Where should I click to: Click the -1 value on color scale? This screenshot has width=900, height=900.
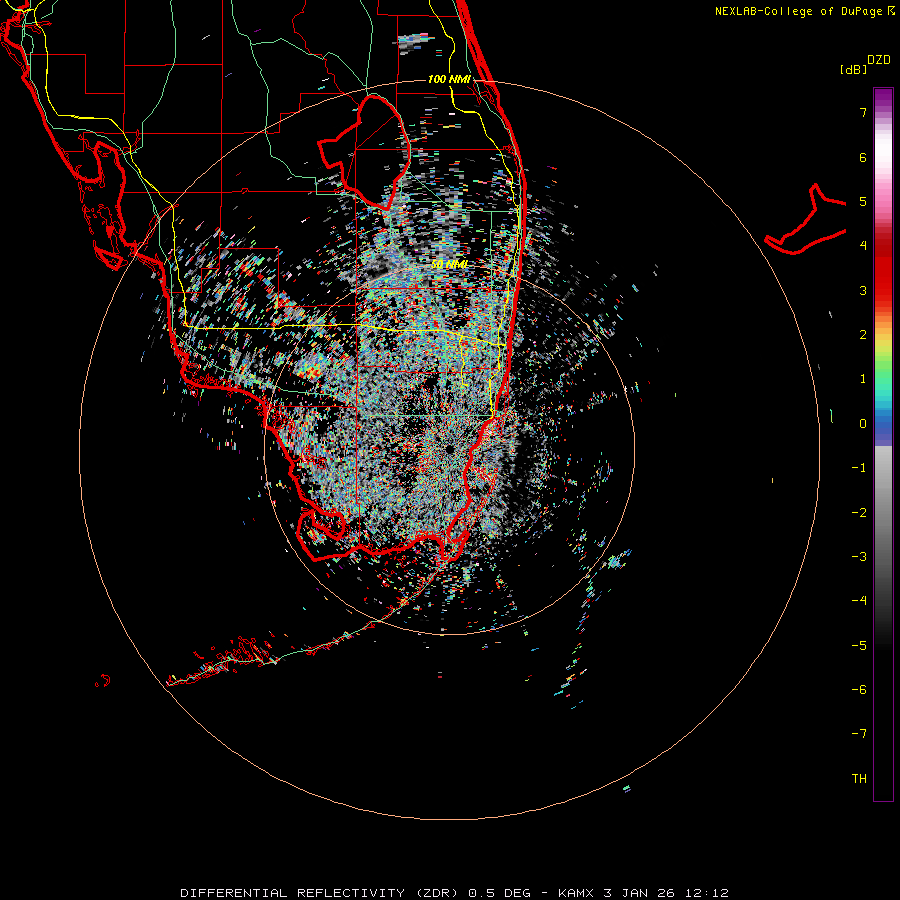pyautogui.click(x=859, y=468)
